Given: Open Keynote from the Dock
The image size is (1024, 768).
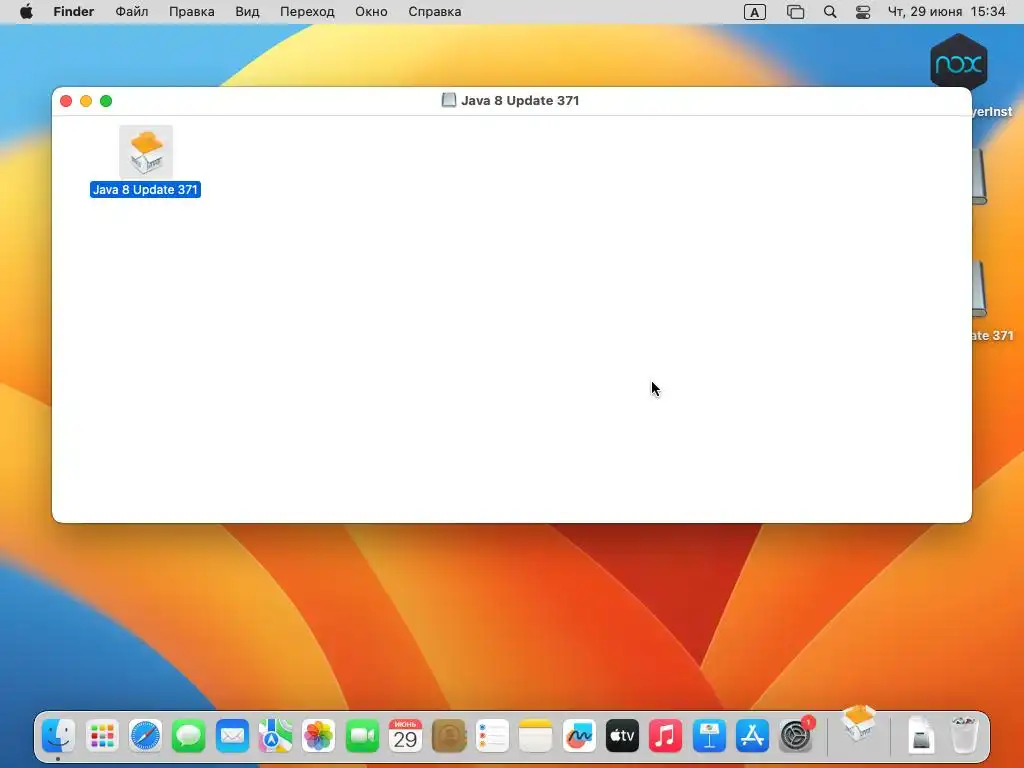Looking at the screenshot, I should tap(709, 737).
